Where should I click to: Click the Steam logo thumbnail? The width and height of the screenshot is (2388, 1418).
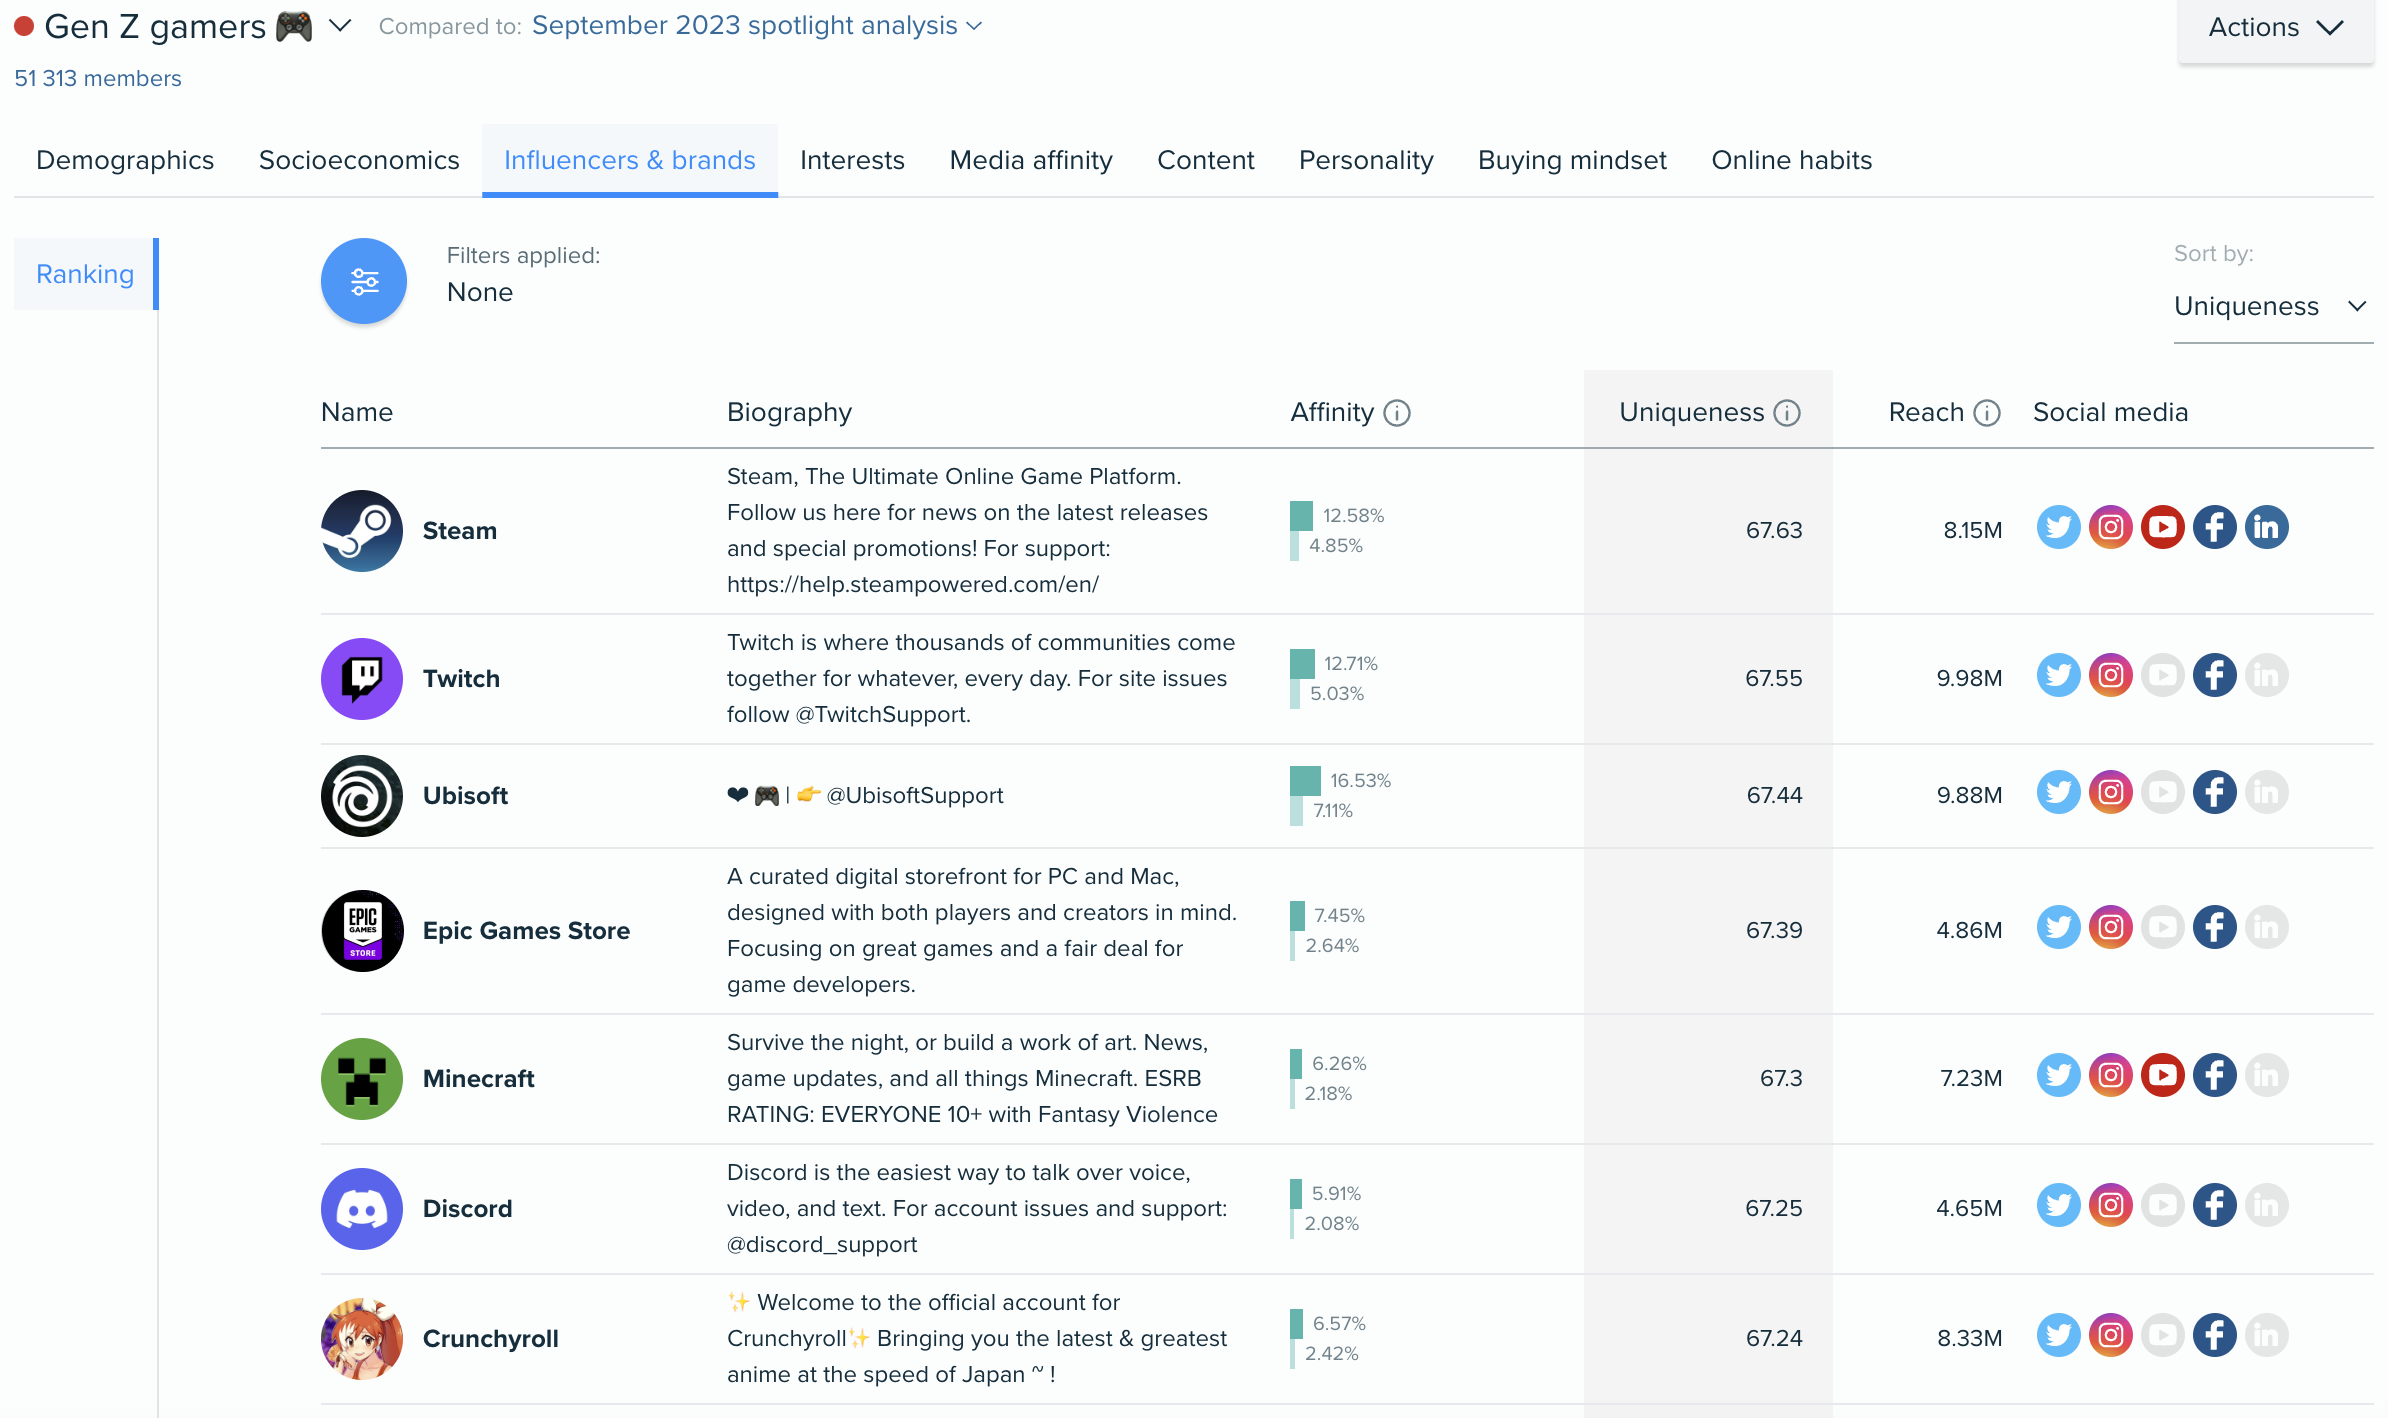click(362, 531)
